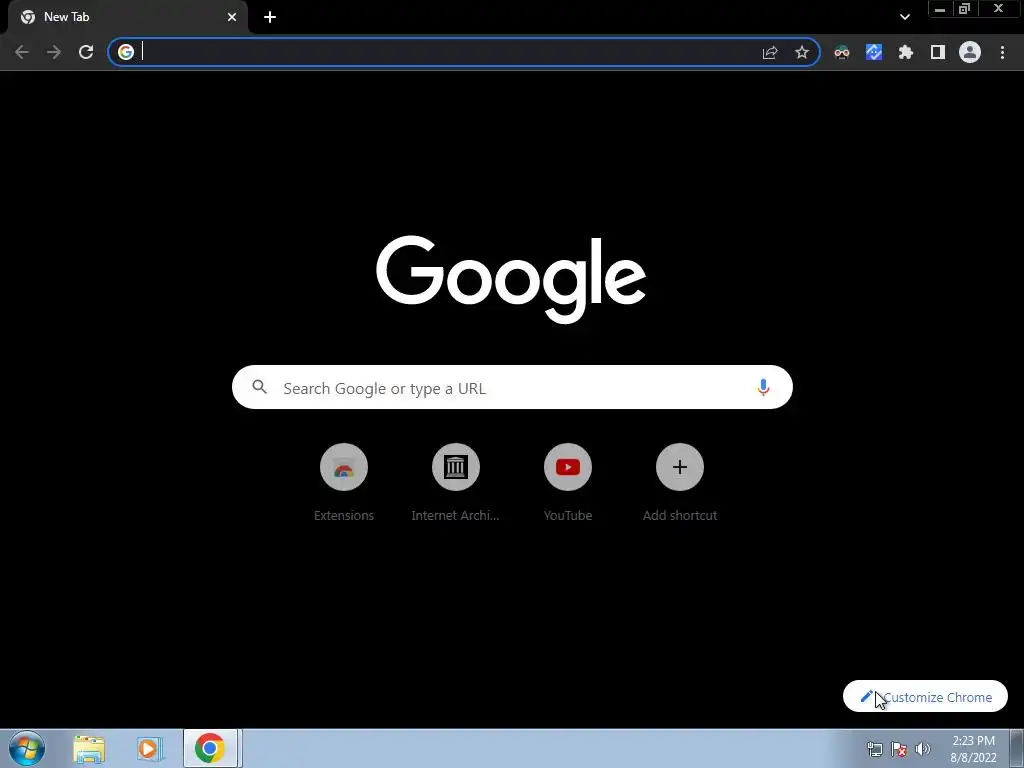This screenshot has height=768, width=1024.
Task: Open the profile avatar menu
Action: [970, 52]
